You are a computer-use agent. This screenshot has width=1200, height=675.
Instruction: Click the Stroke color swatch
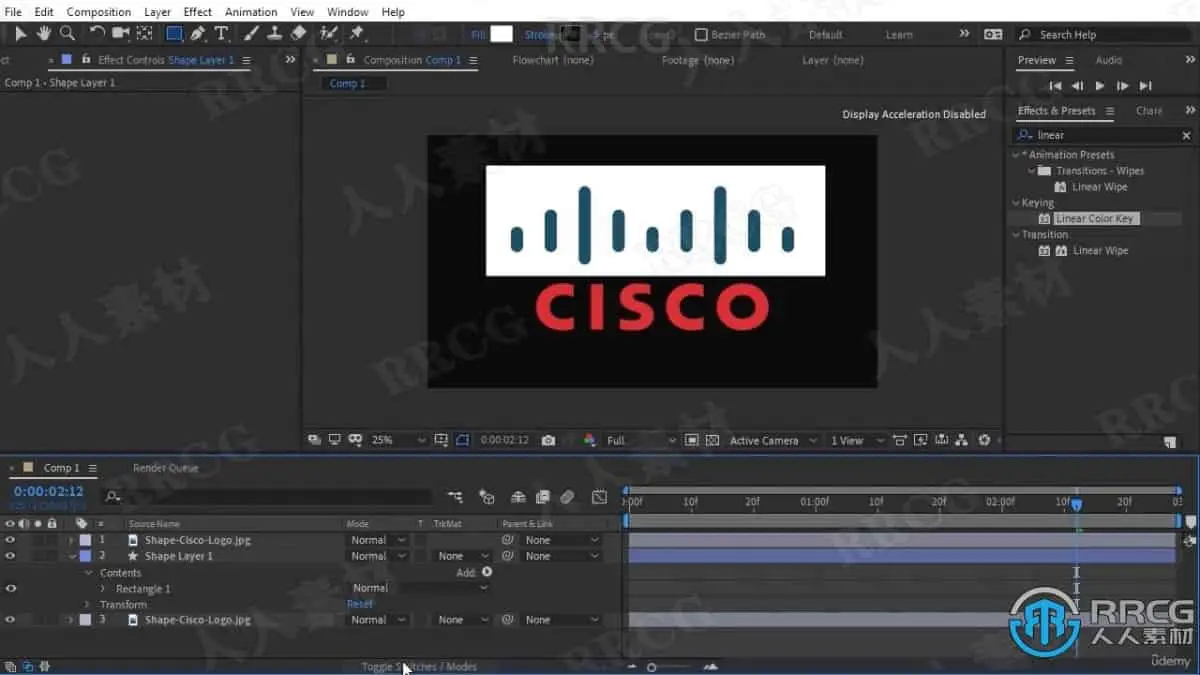[569, 34]
